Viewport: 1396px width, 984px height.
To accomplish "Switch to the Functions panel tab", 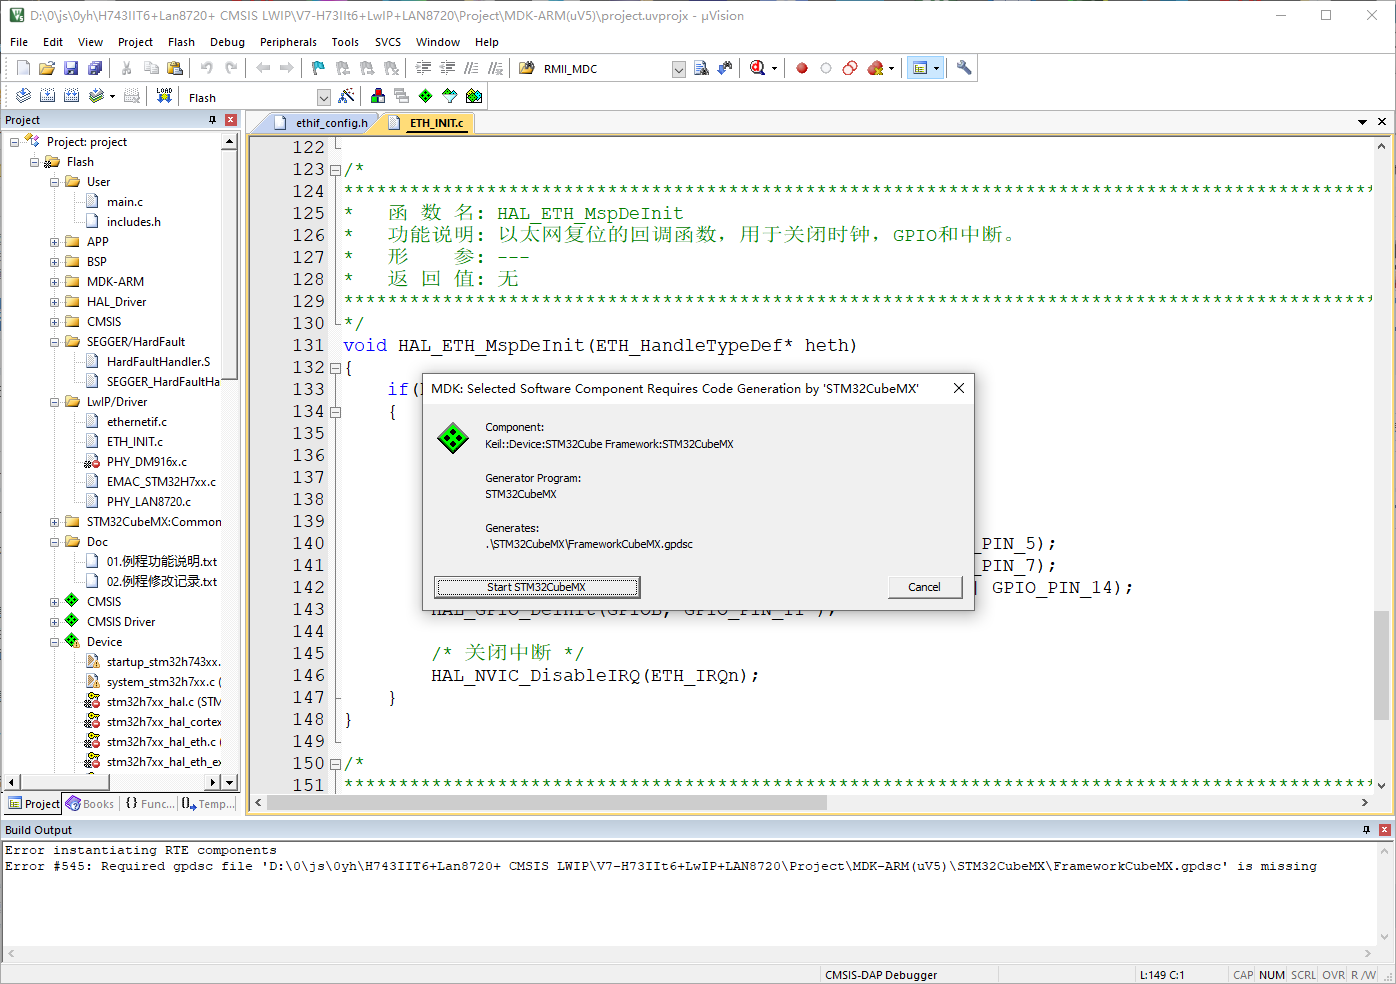I will 150,804.
